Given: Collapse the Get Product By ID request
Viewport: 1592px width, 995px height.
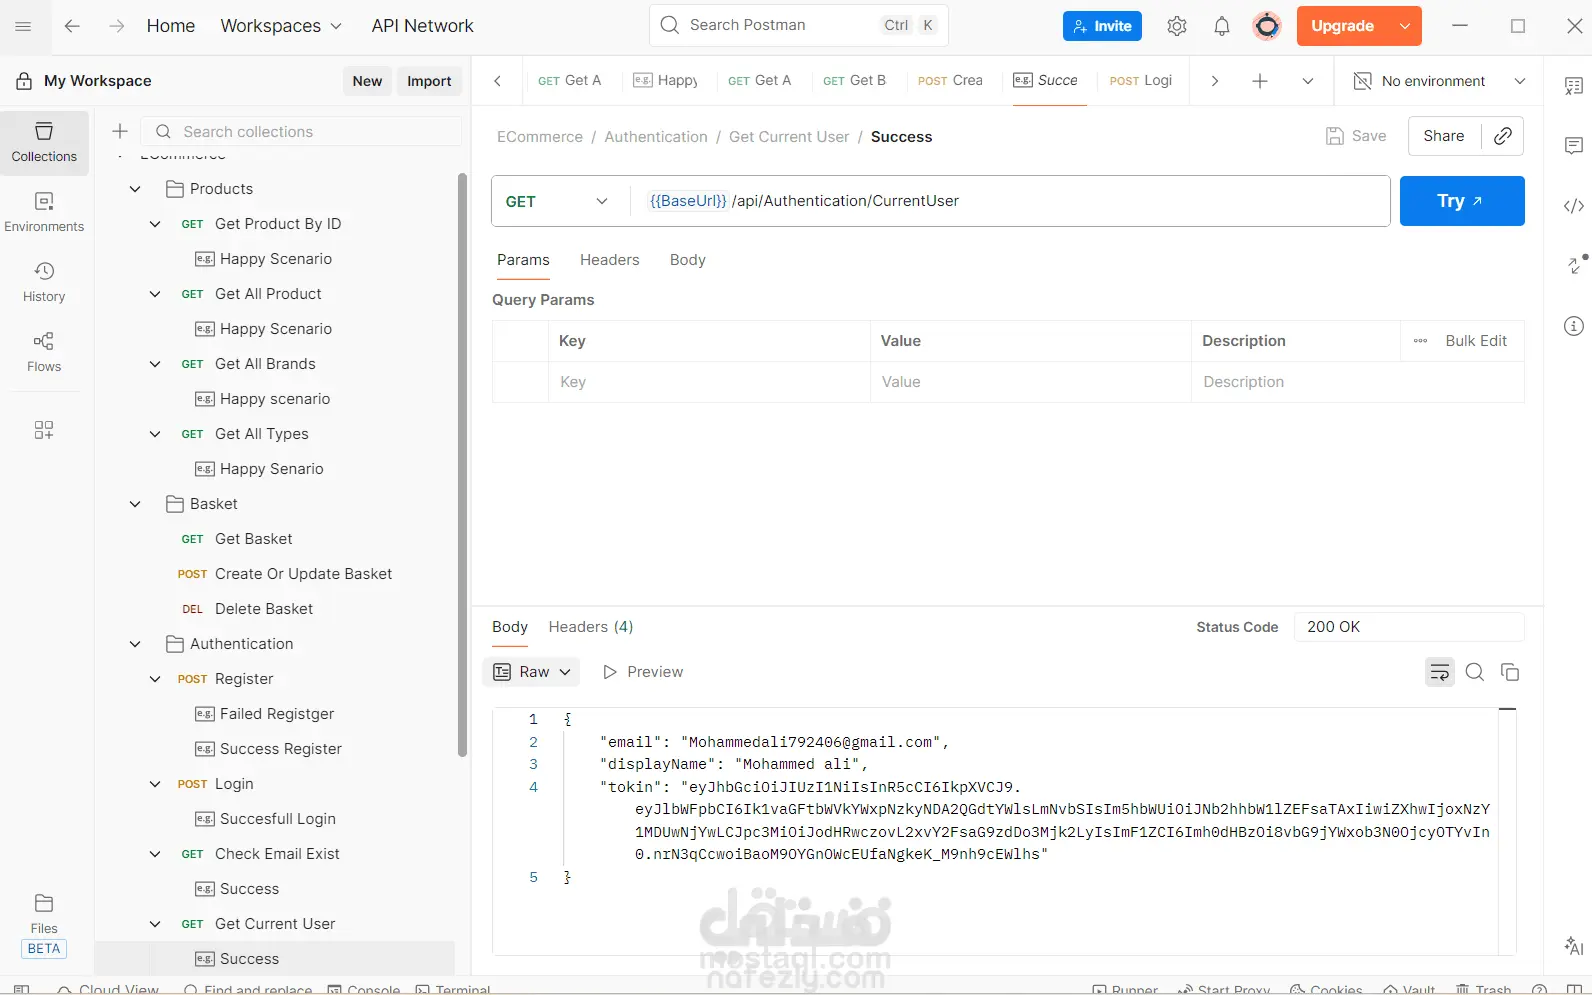Looking at the screenshot, I should click(155, 224).
